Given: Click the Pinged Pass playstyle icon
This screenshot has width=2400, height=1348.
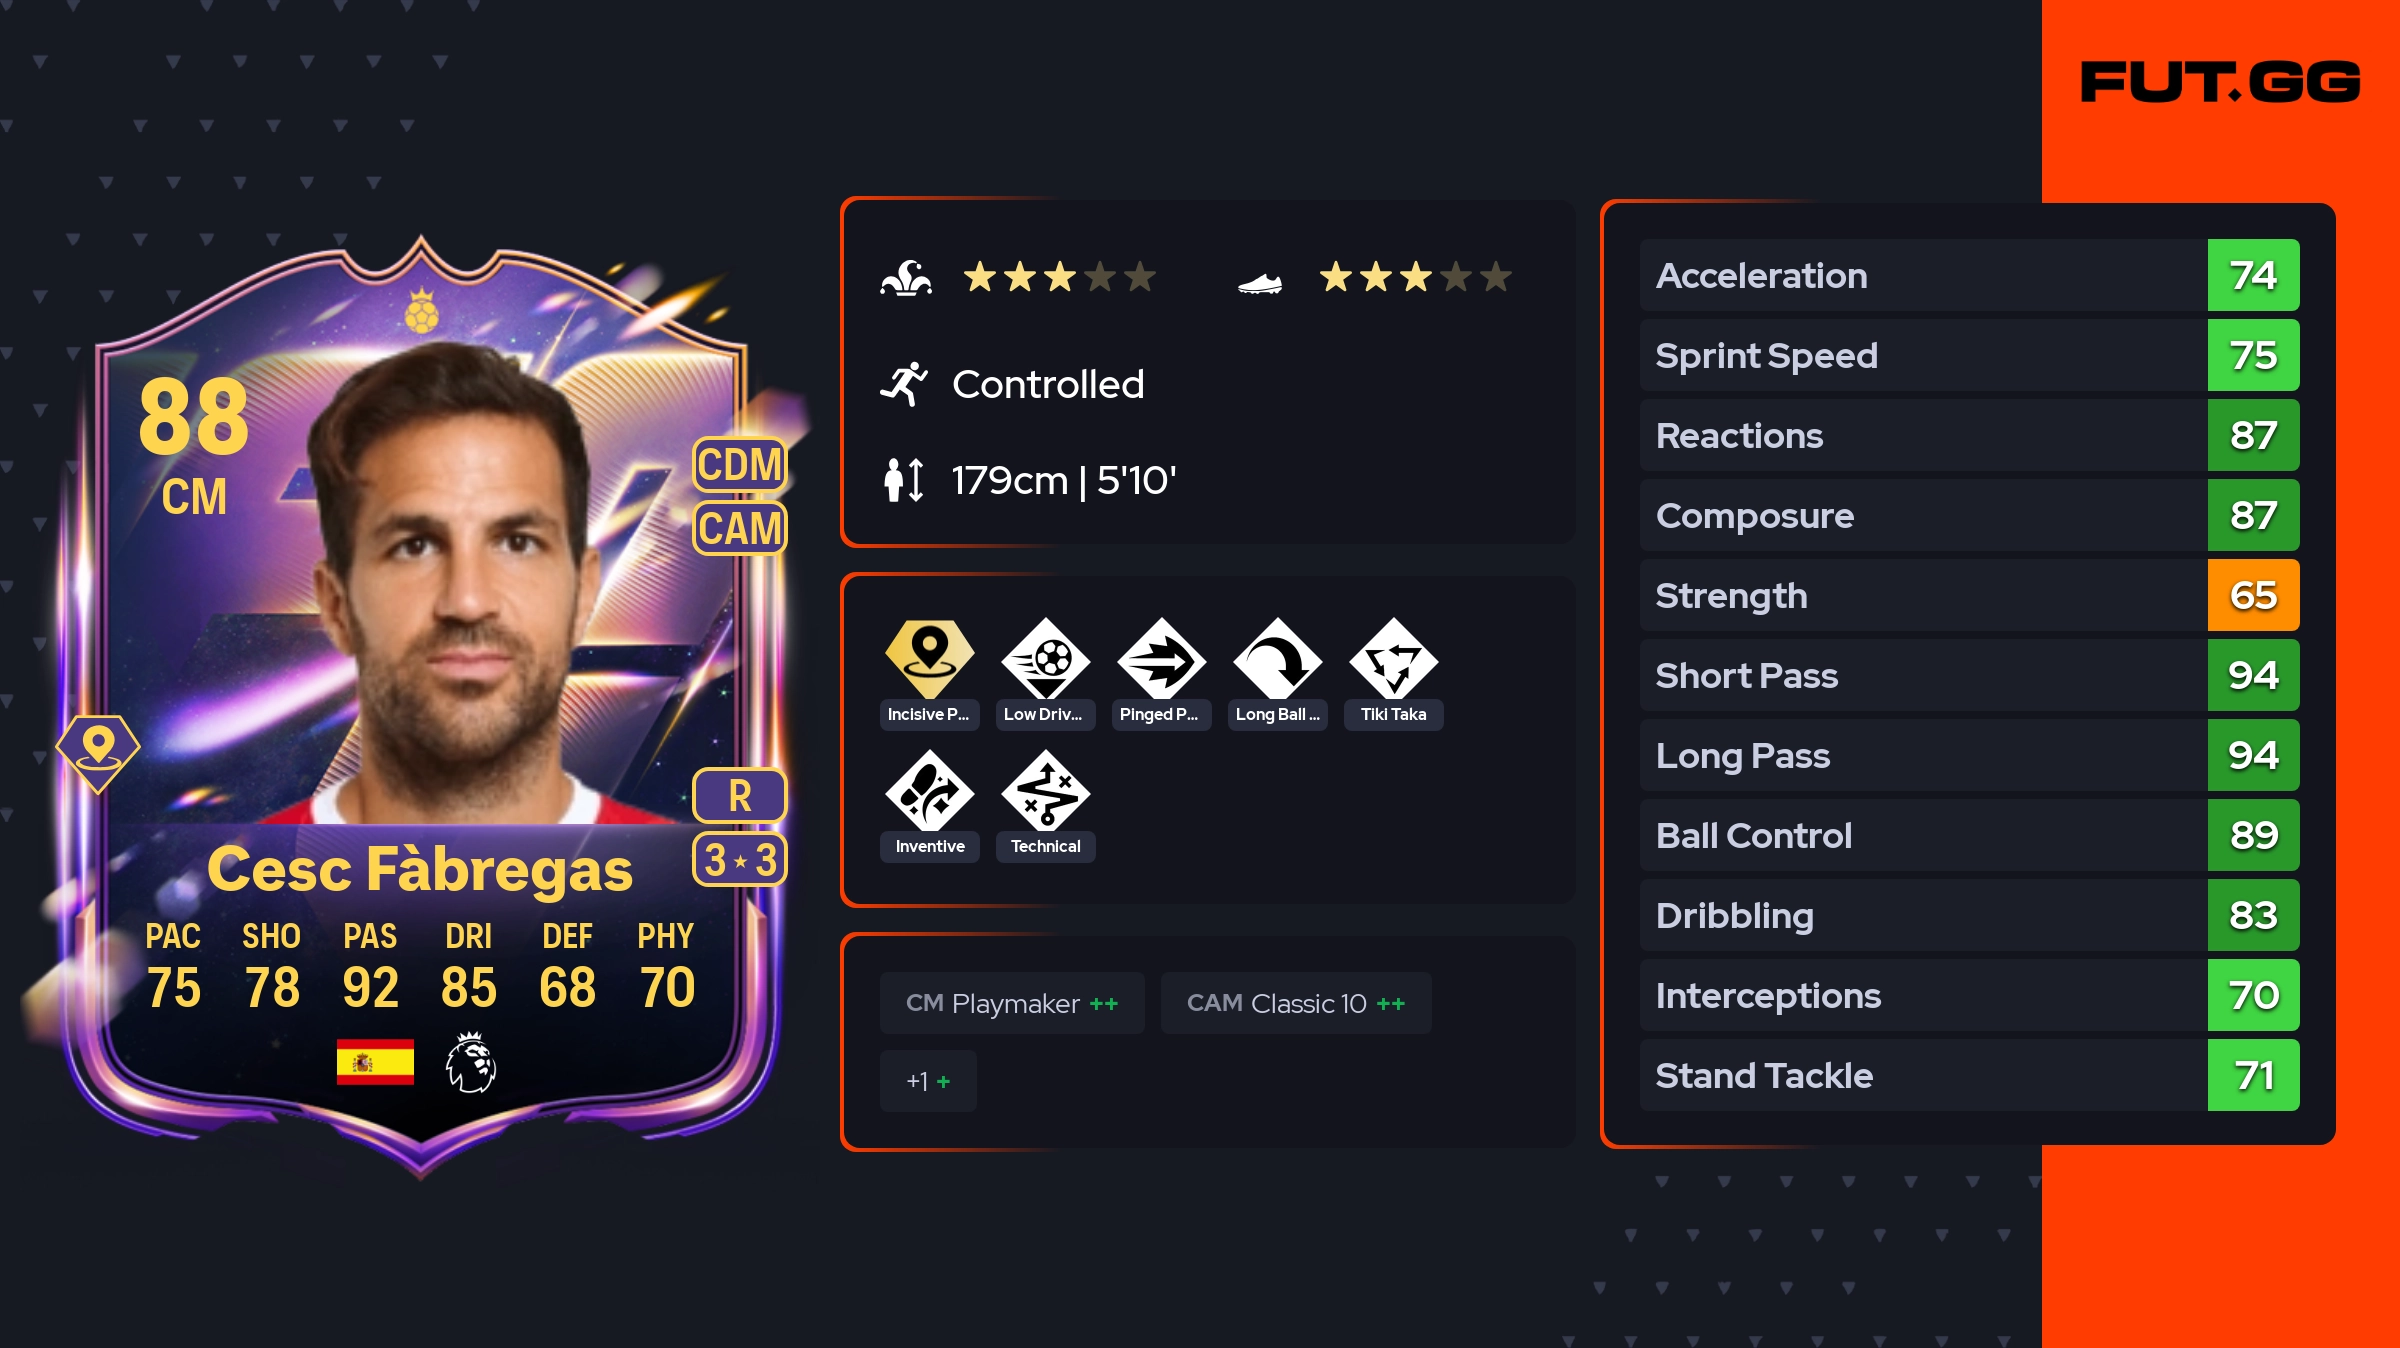Looking at the screenshot, I should [1161, 659].
